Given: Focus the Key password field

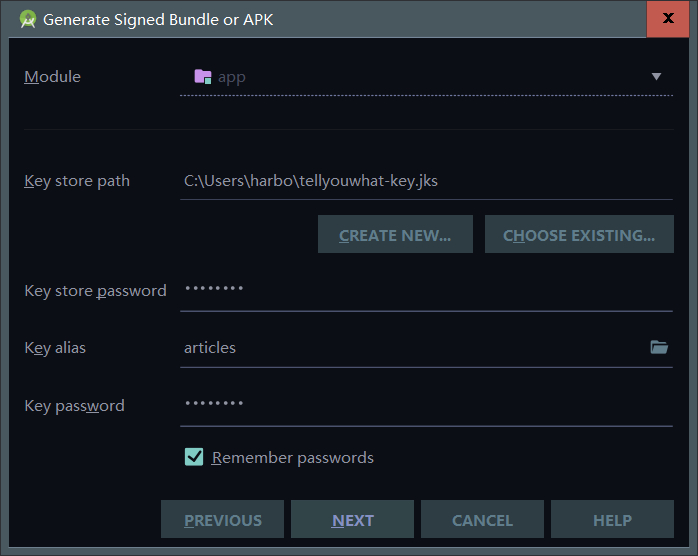Looking at the screenshot, I should [426, 405].
